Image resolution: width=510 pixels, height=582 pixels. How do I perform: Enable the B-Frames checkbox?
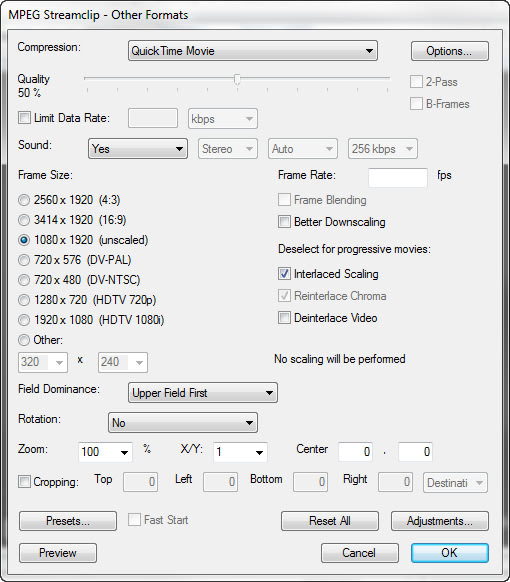click(x=416, y=104)
